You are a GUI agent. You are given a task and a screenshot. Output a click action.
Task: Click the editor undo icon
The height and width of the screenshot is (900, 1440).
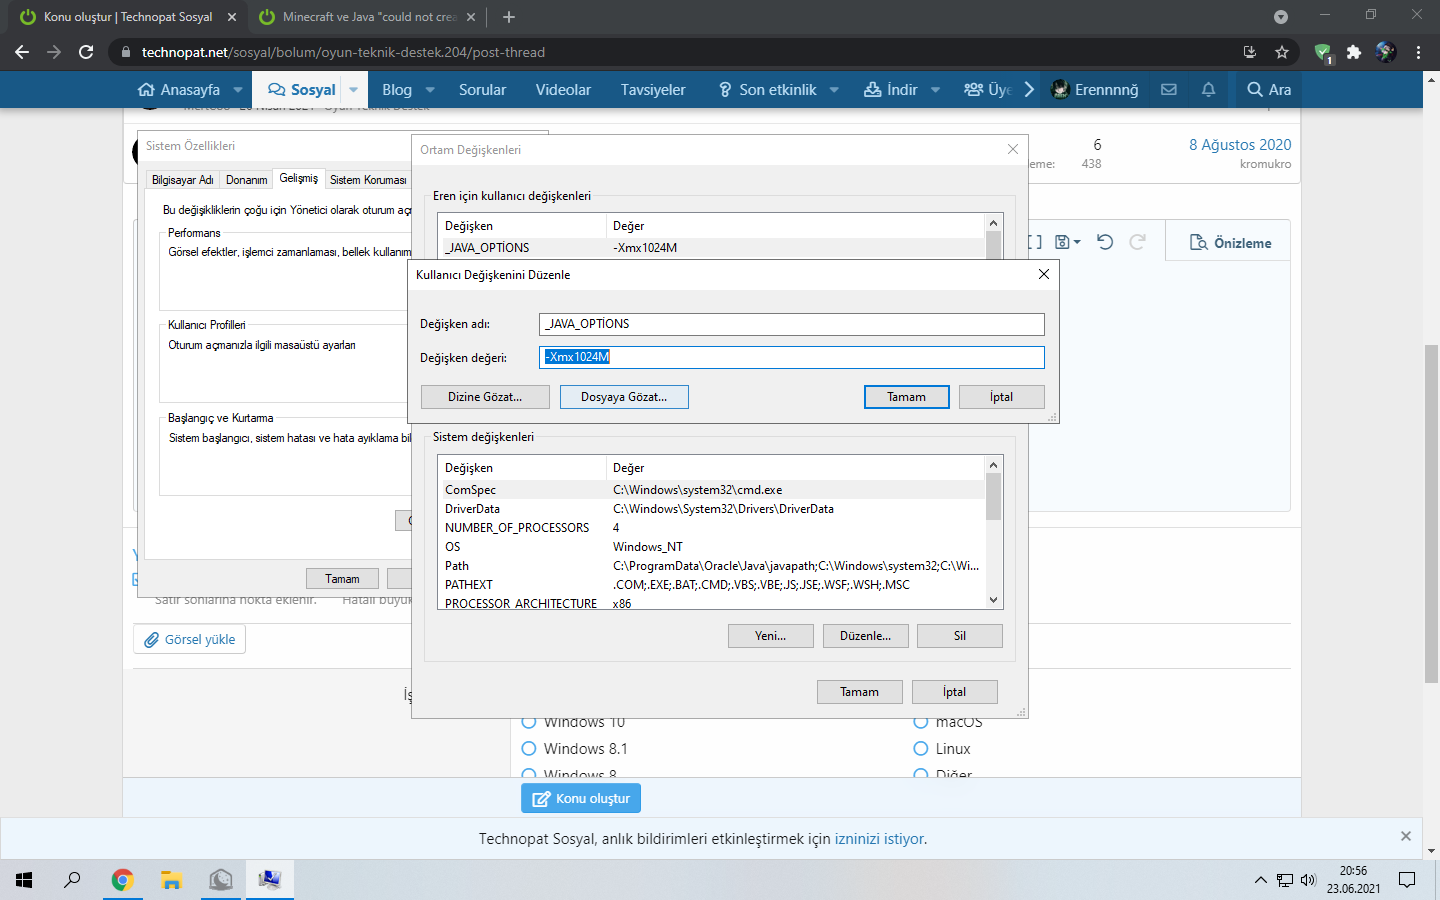[1105, 242]
